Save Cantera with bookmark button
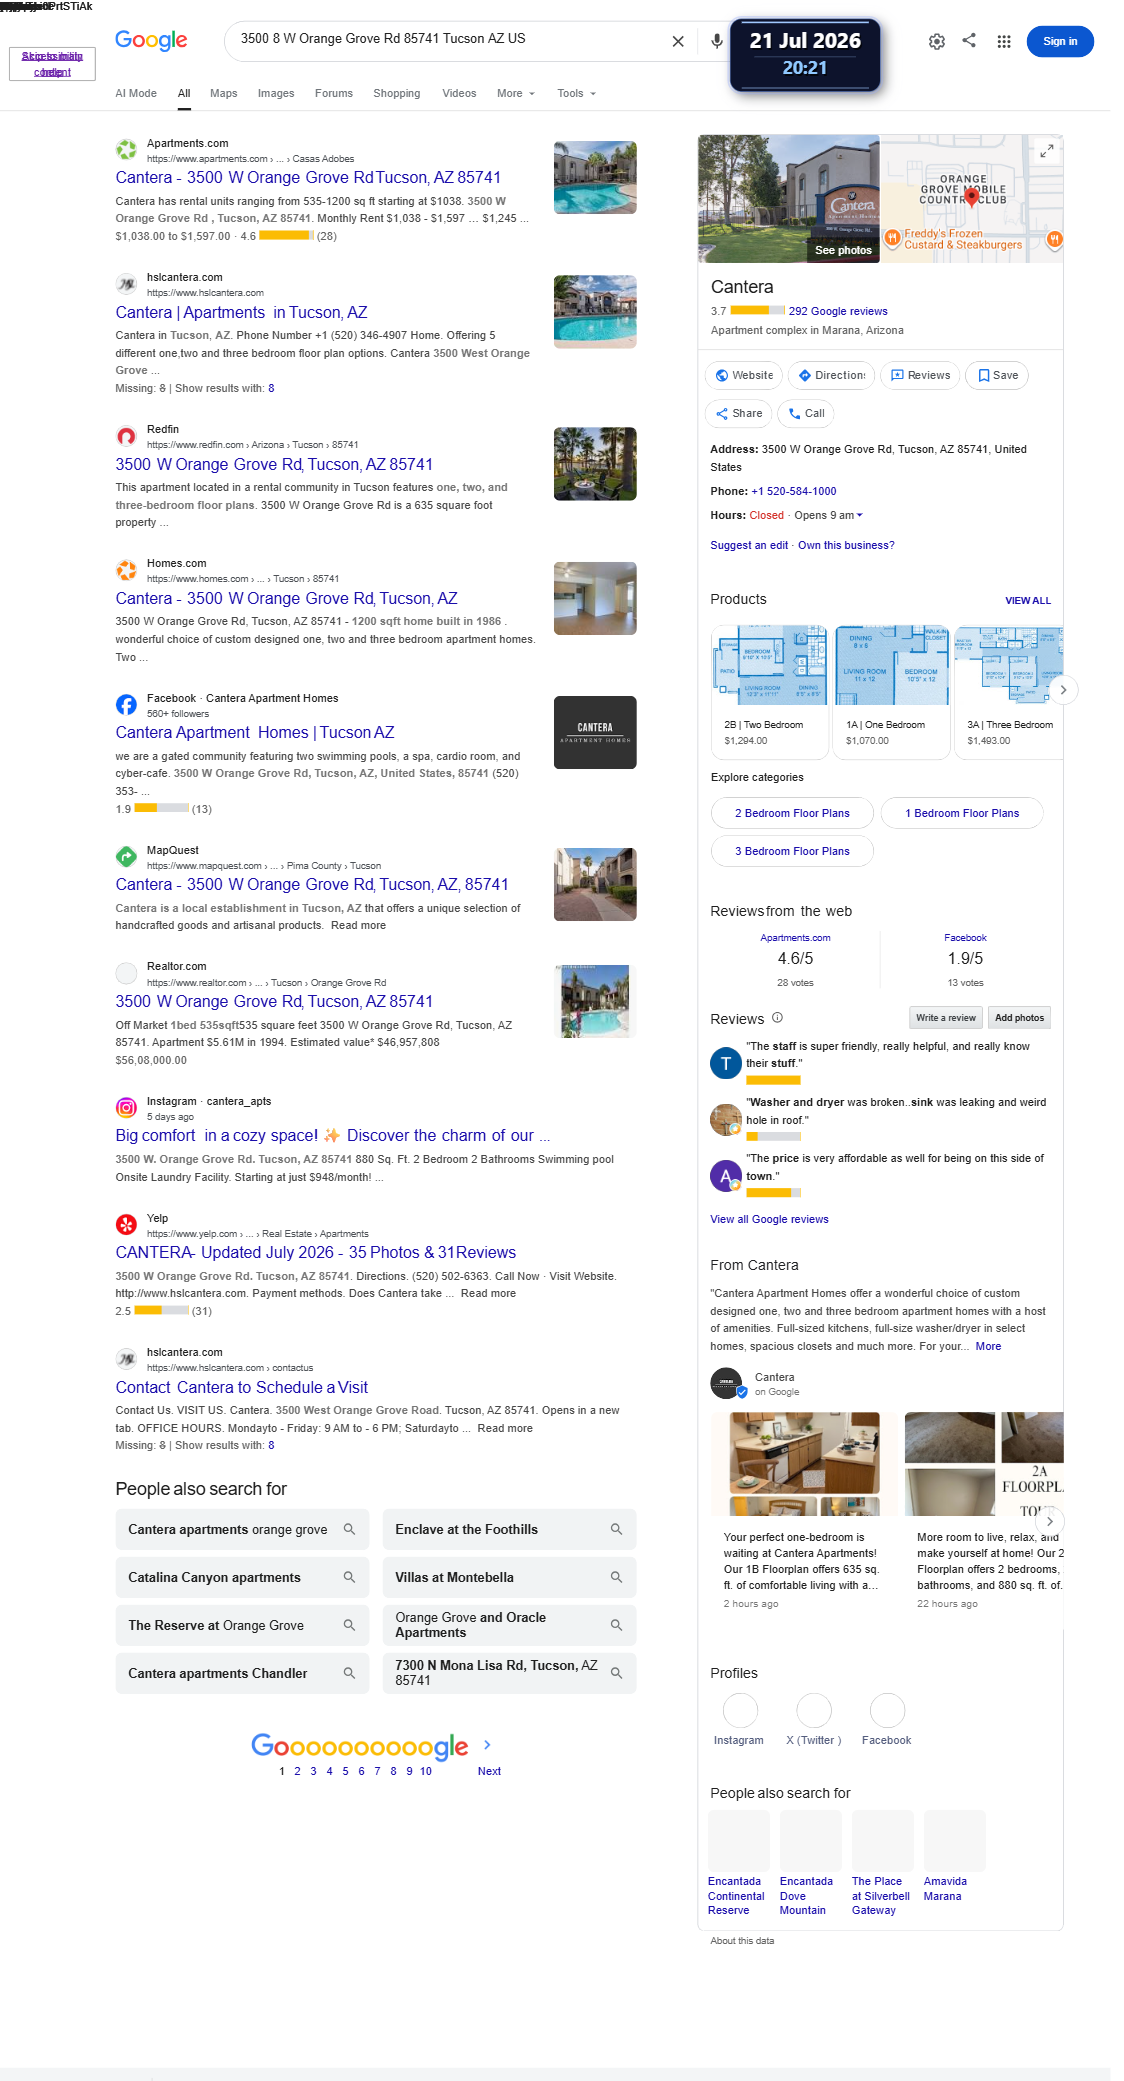 coord(998,375)
